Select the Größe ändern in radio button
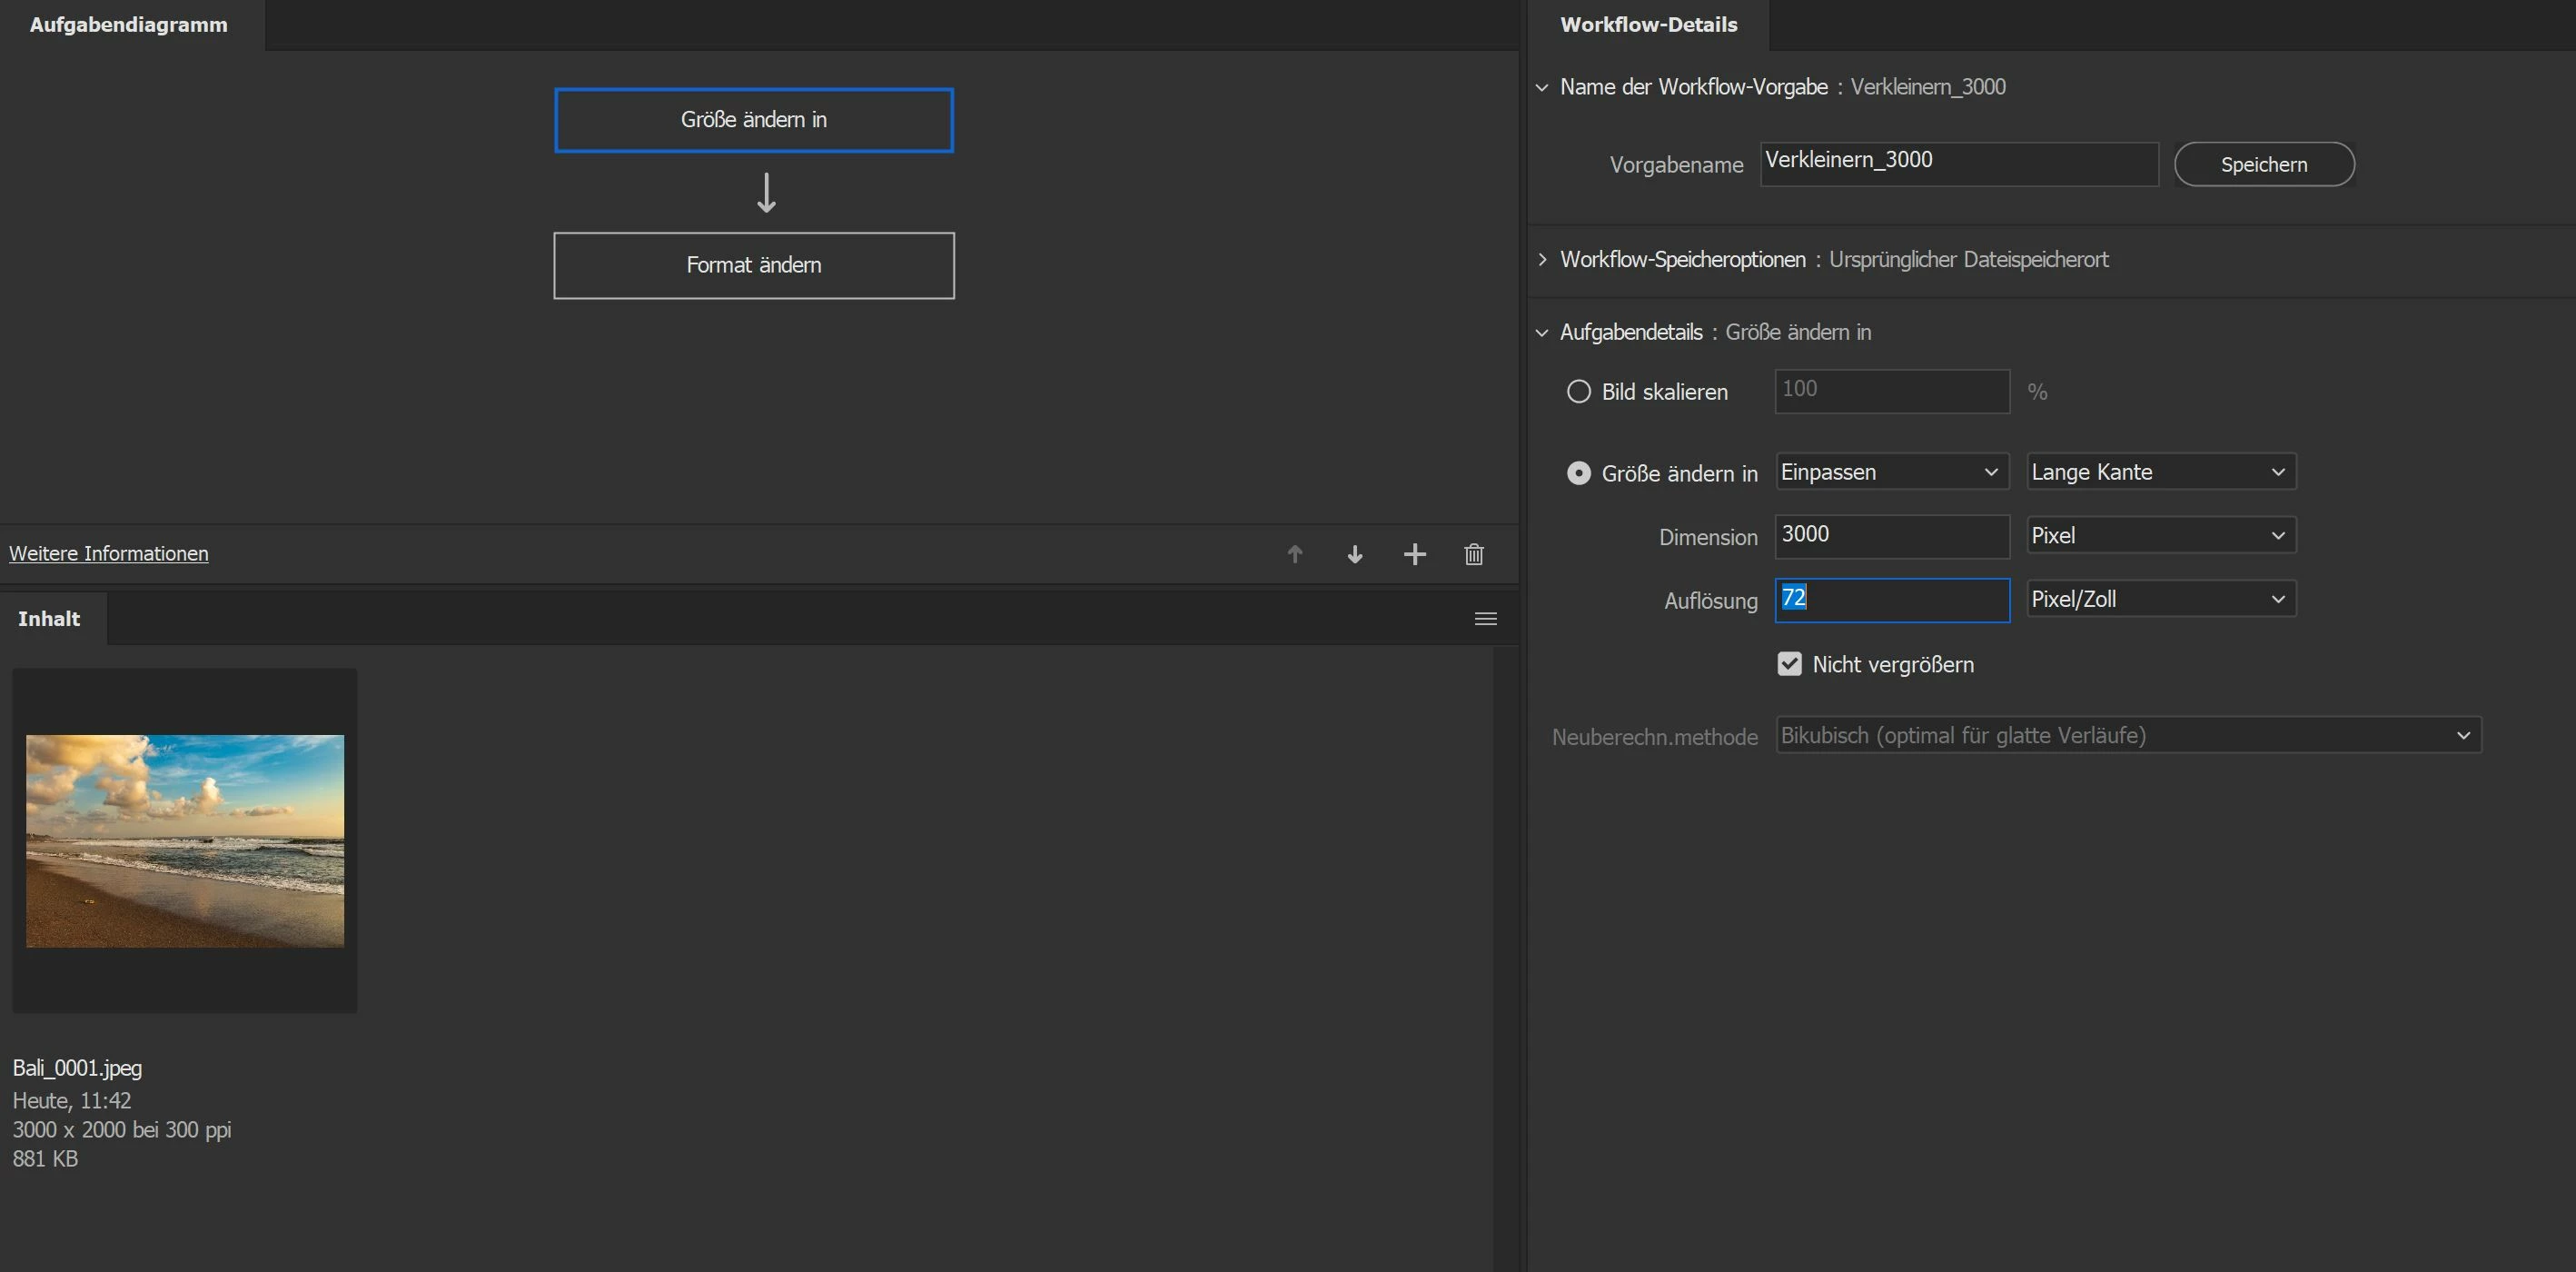The image size is (2576, 1272). coord(1578,473)
